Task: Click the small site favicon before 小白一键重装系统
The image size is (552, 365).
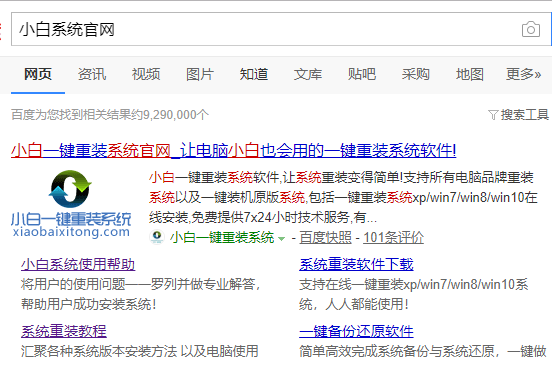Action: pyautogui.click(x=157, y=237)
